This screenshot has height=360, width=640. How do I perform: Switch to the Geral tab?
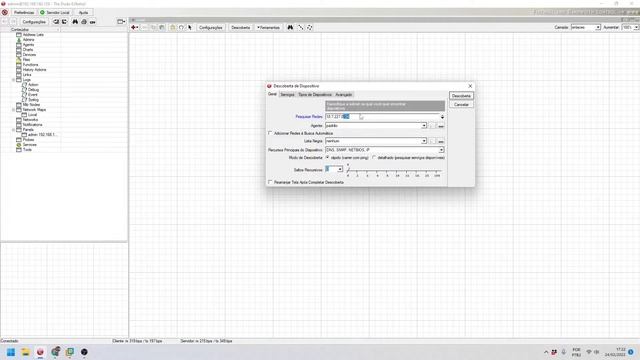coord(272,94)
